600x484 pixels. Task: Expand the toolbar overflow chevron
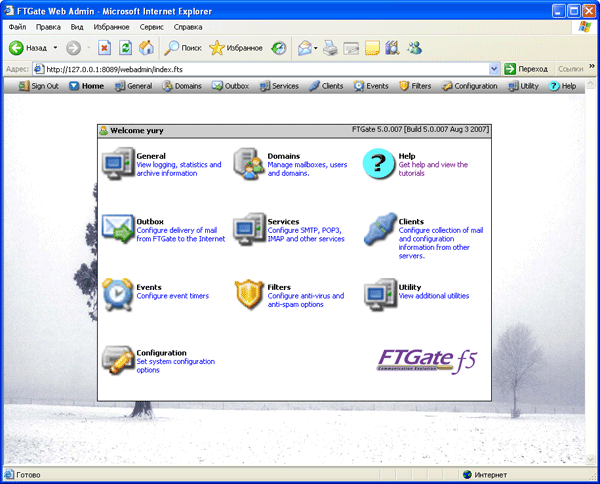point(592,66)
